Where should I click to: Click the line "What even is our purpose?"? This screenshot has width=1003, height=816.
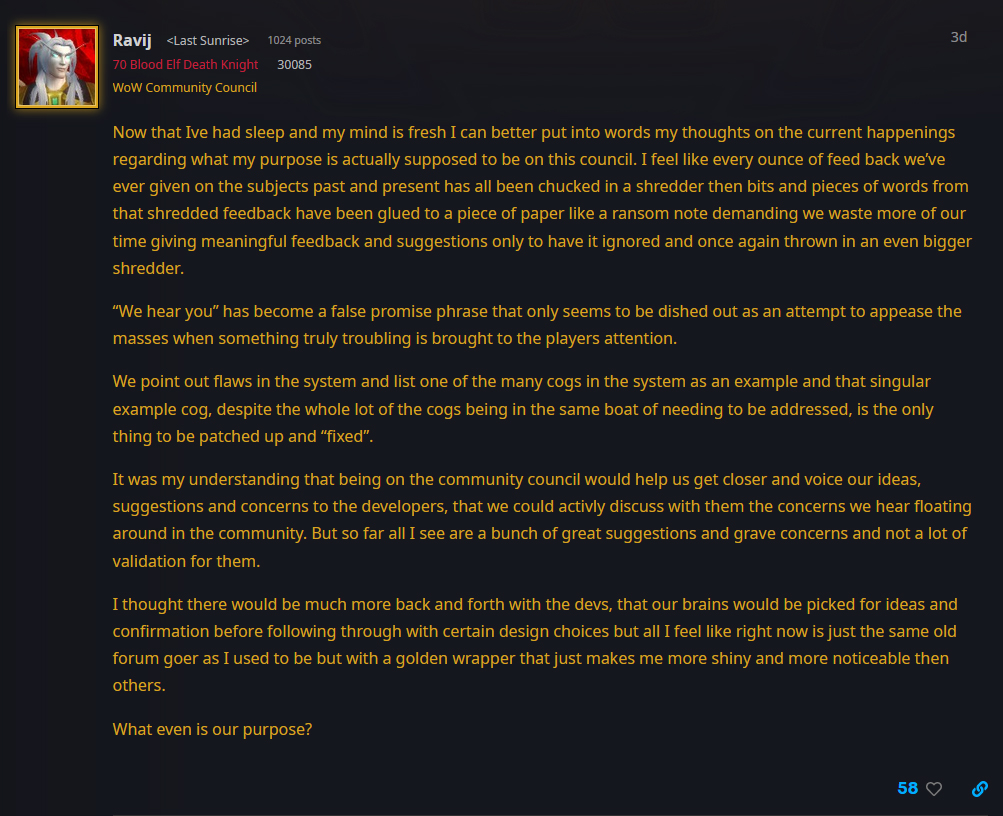[x=212, y=729]
